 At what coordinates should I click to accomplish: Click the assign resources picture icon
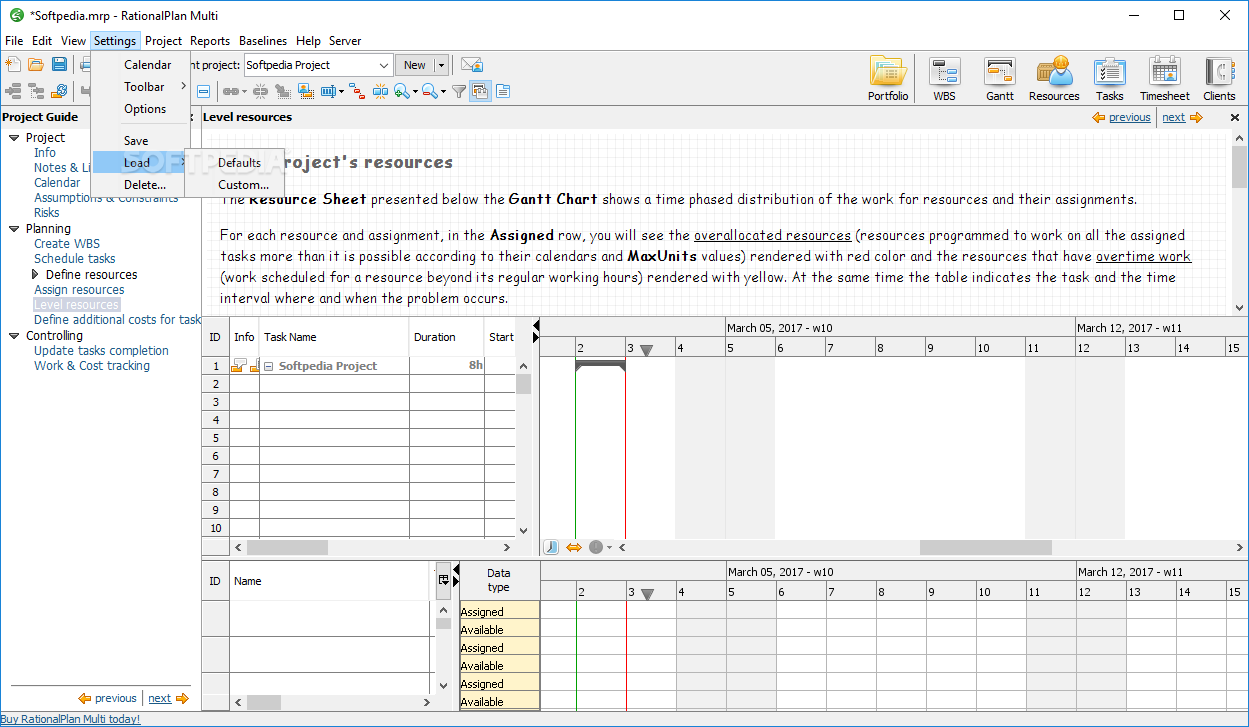[x=306, y=91]
